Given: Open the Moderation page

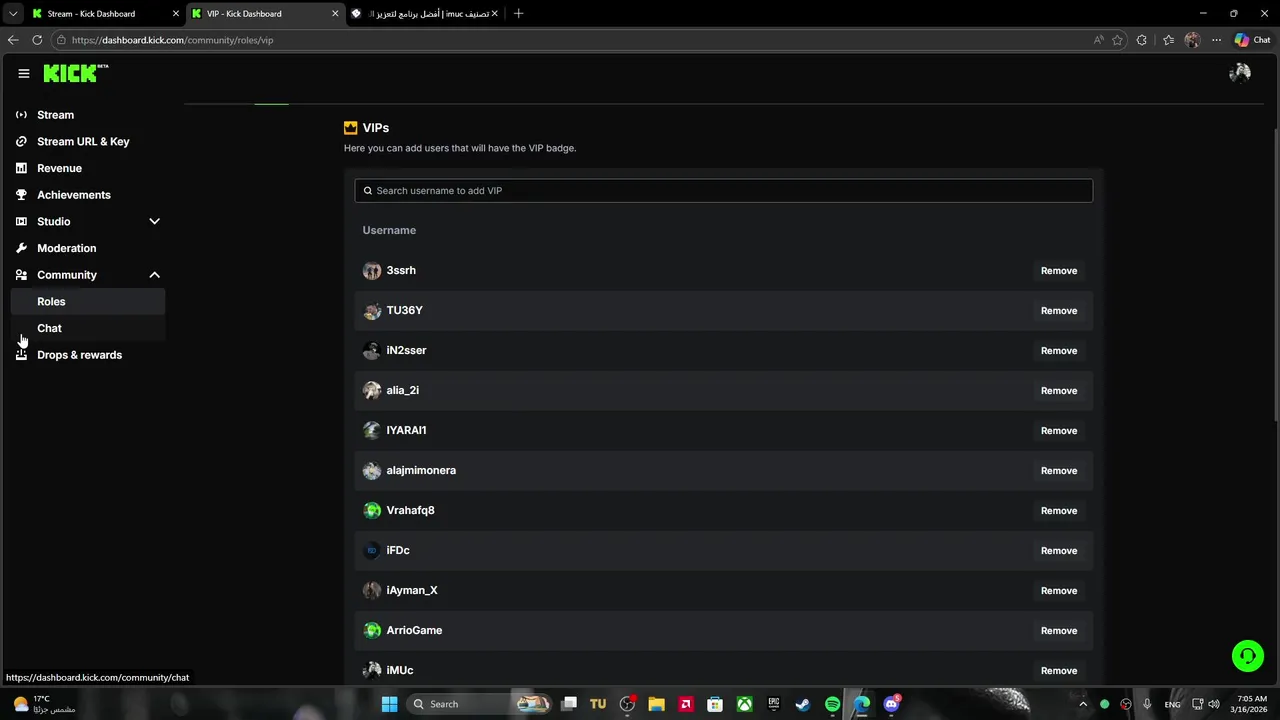Looking at the screenshot, I should tap(88, 248).
